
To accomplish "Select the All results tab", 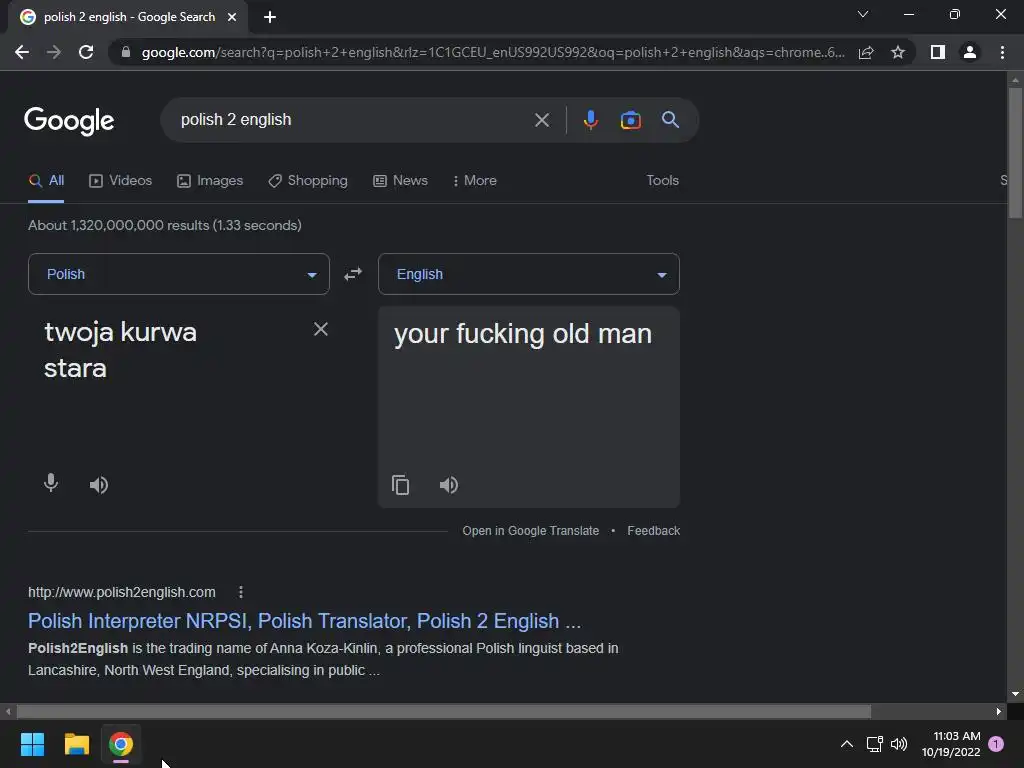I will pos(46,181).
